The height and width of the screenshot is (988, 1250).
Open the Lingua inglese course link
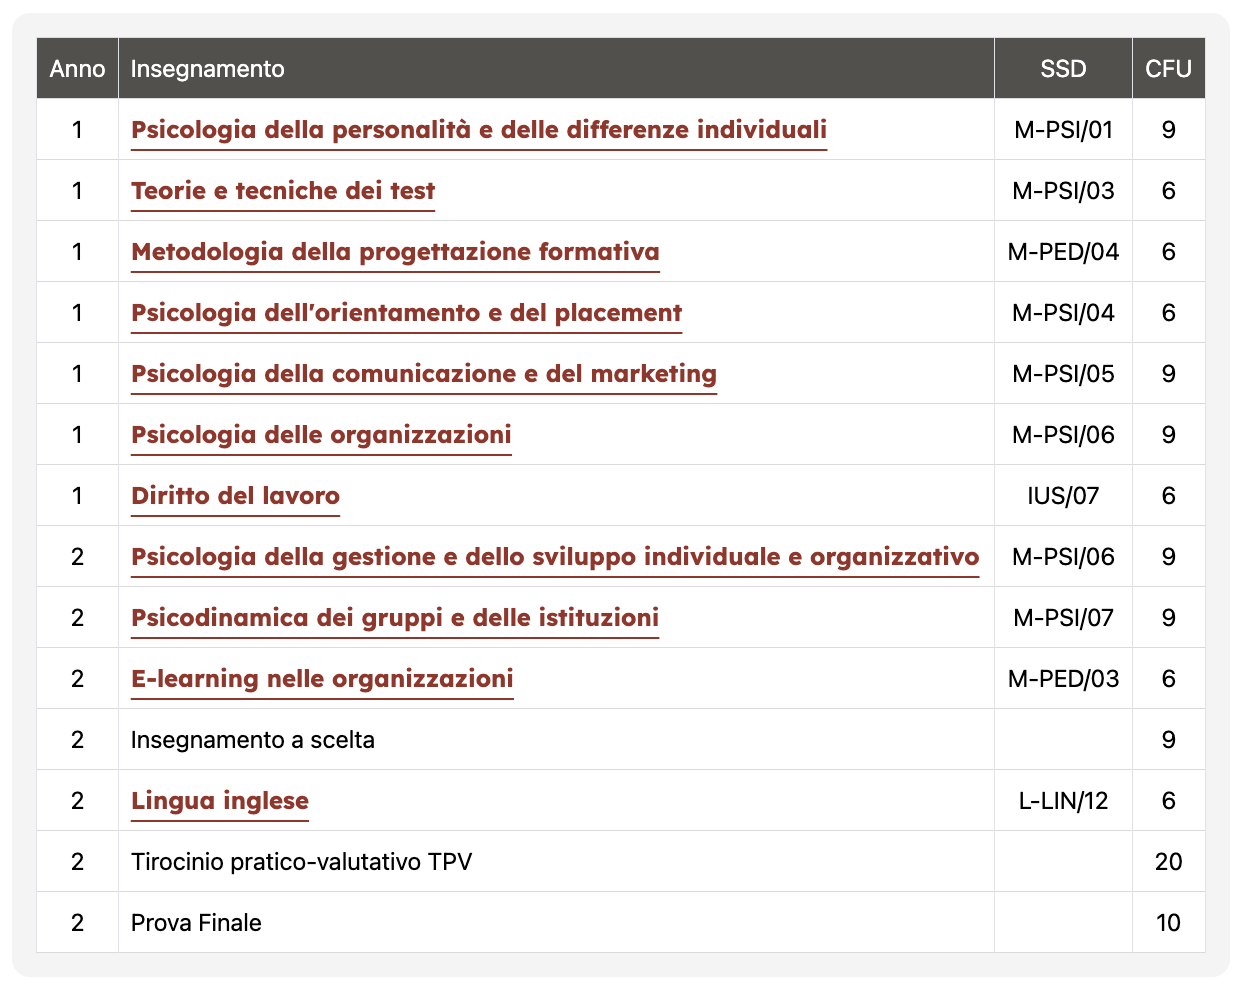(220, 801)
